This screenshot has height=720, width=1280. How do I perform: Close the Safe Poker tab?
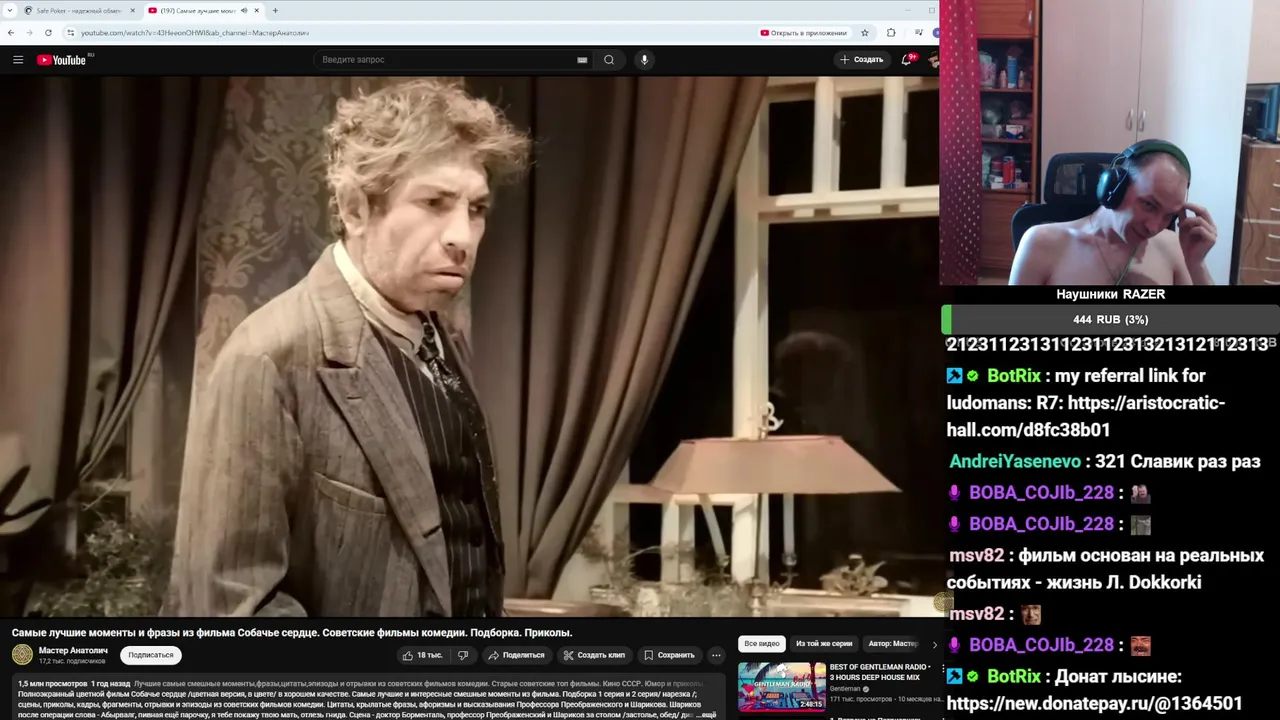tap(132, 11)
